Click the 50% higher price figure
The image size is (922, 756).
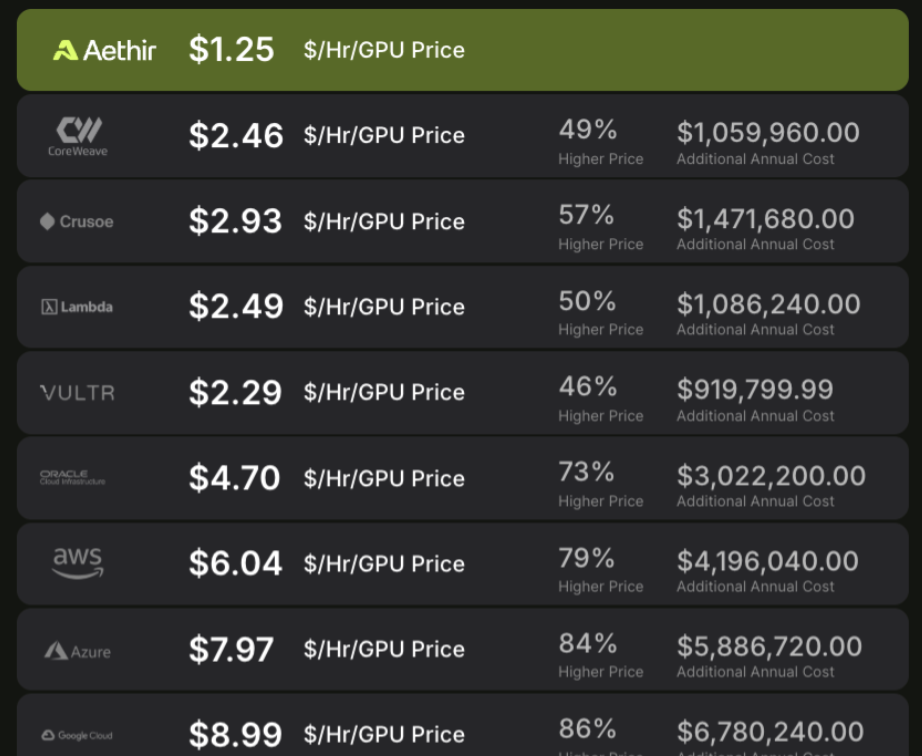pos(587,301)
